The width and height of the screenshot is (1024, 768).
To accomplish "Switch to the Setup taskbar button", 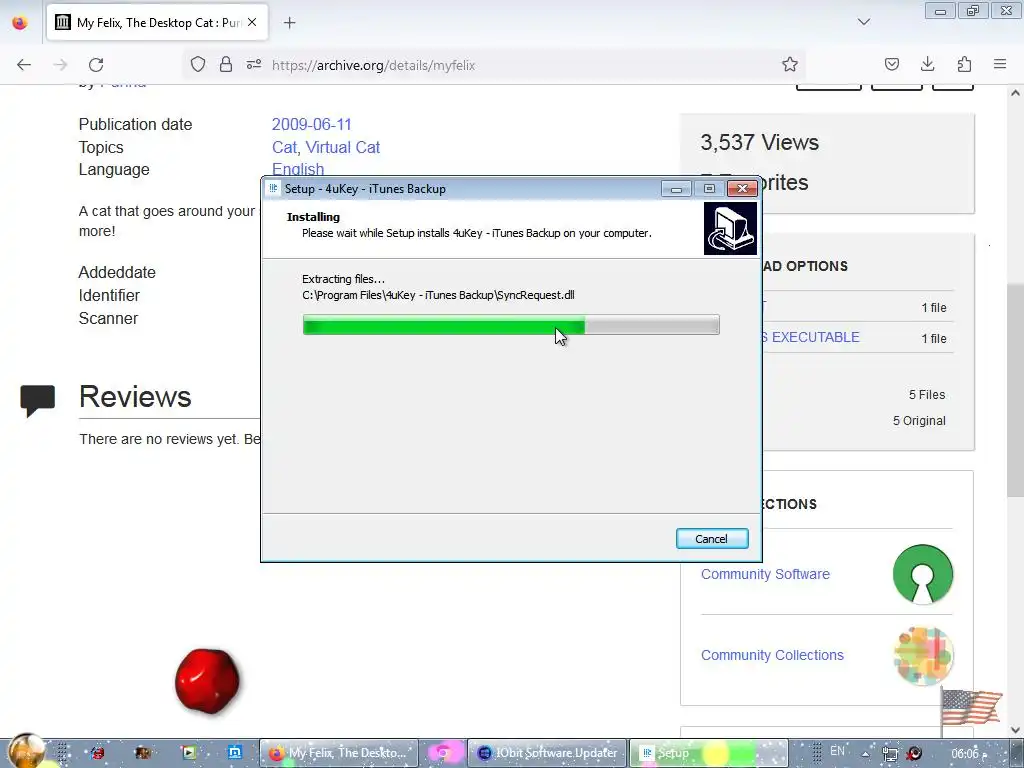I will click(x=711, y=753).
